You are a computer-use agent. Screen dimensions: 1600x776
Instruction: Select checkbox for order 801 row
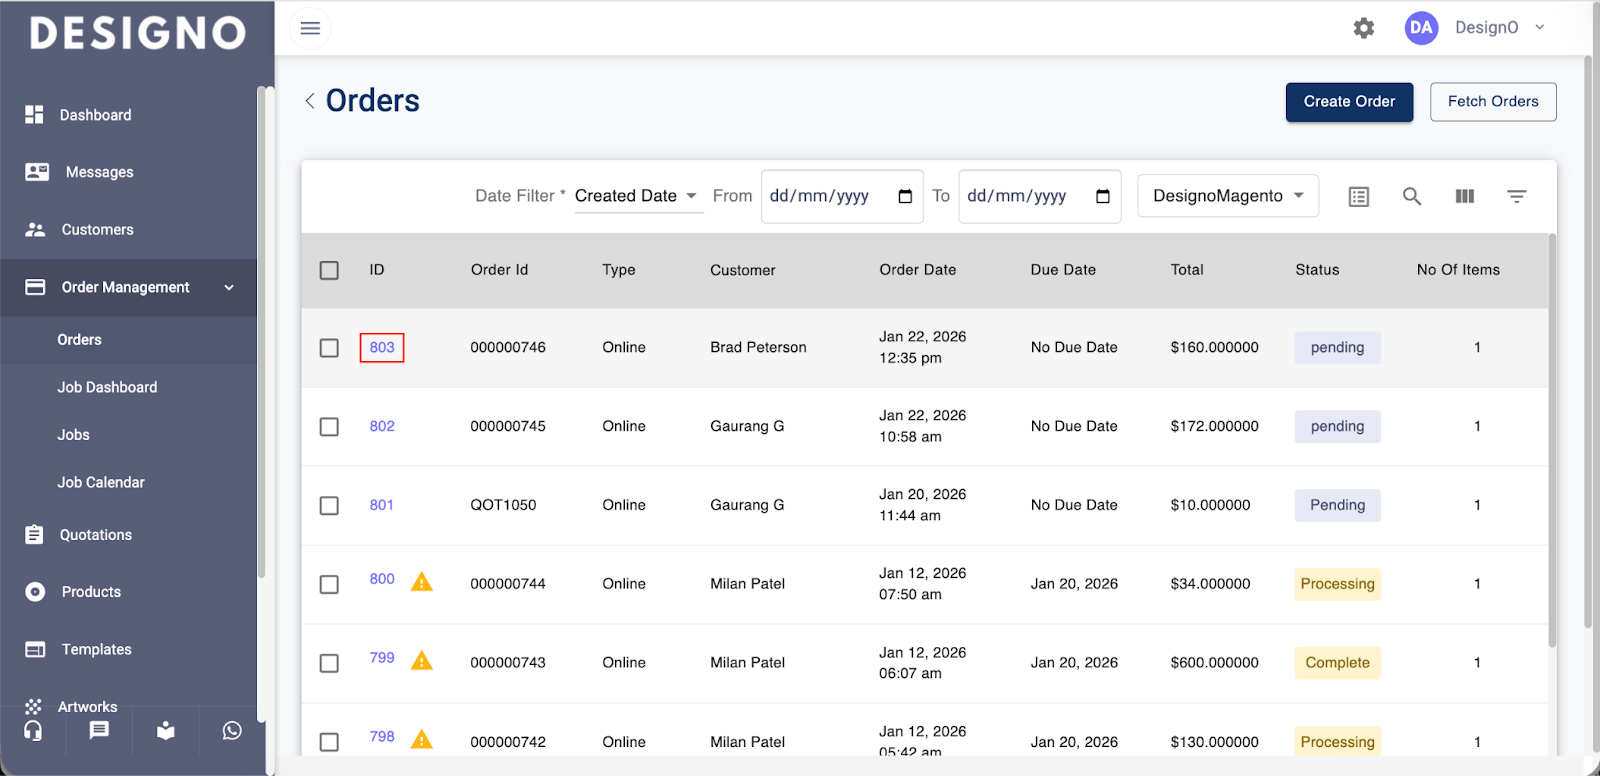click(x=329, y=506)
